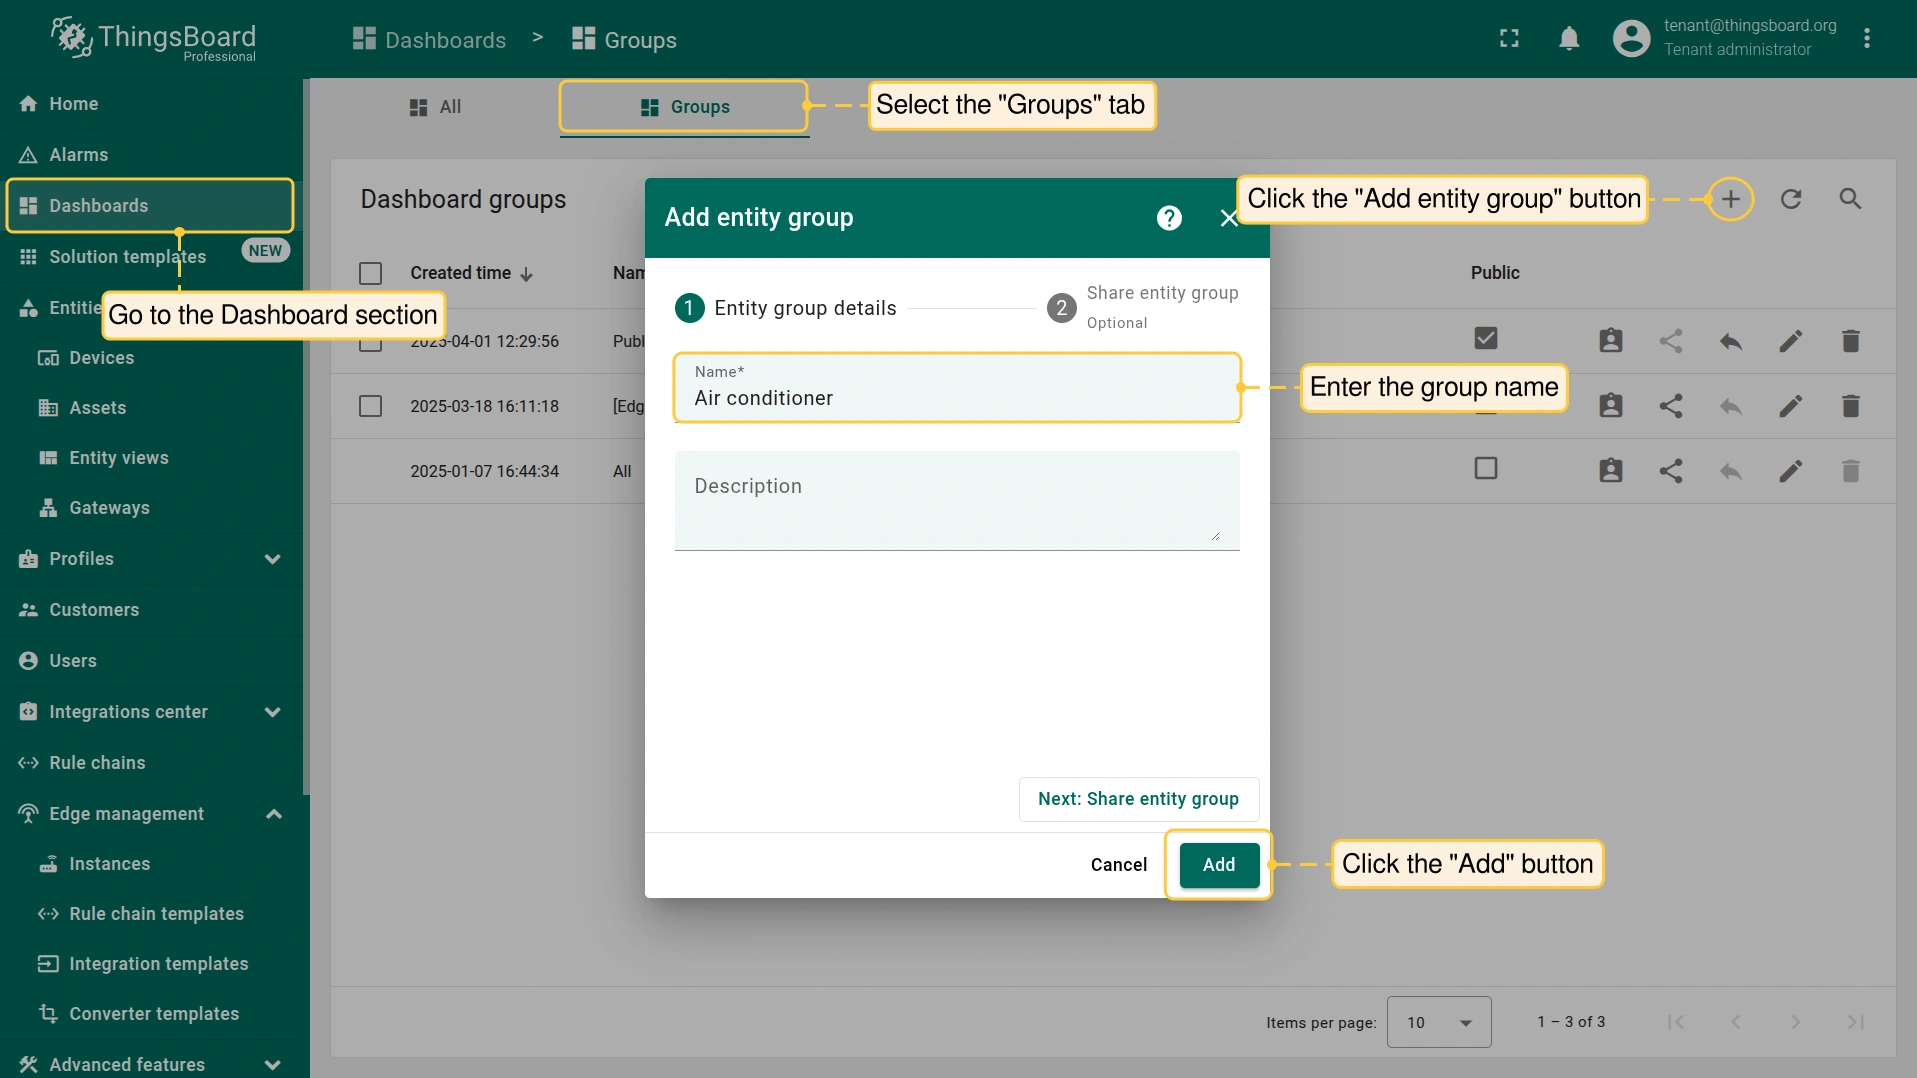This screenshot has height=1078, width=1917.
Task: Click the pencil edit icon in third row
Action: [x=1790, y=471]
